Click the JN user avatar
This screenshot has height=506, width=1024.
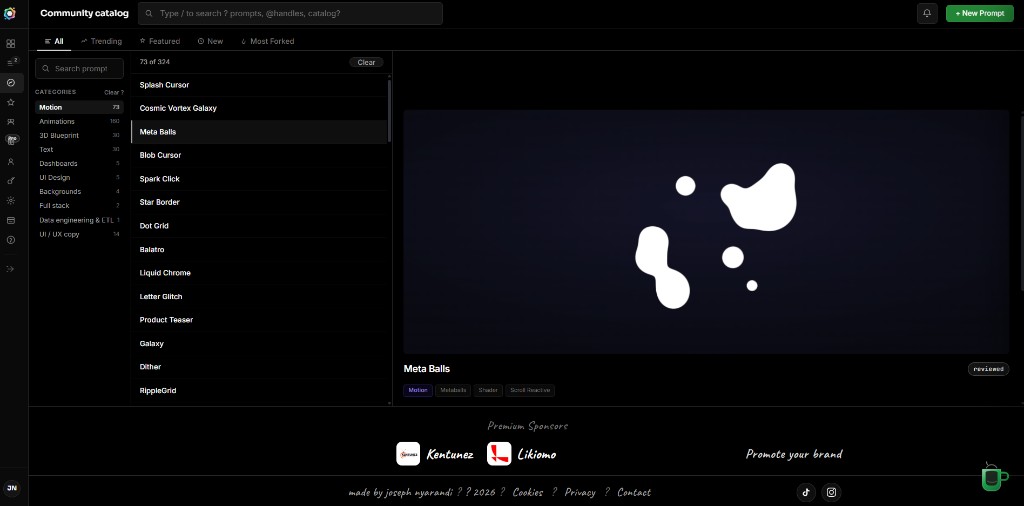click(x=12, y=488)
